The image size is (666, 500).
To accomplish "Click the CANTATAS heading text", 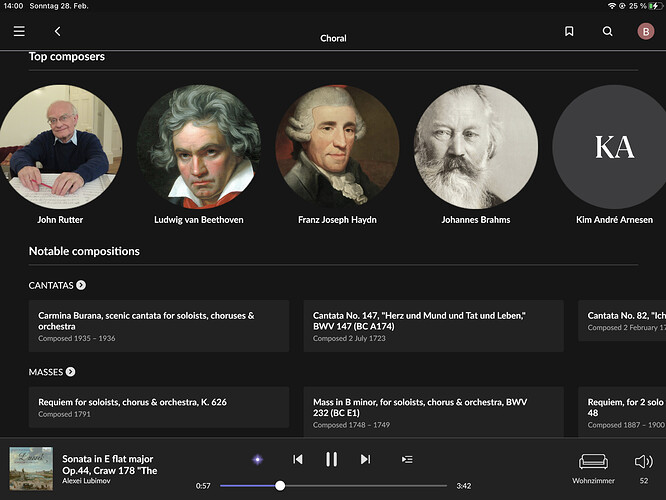I will click(51, 285).
